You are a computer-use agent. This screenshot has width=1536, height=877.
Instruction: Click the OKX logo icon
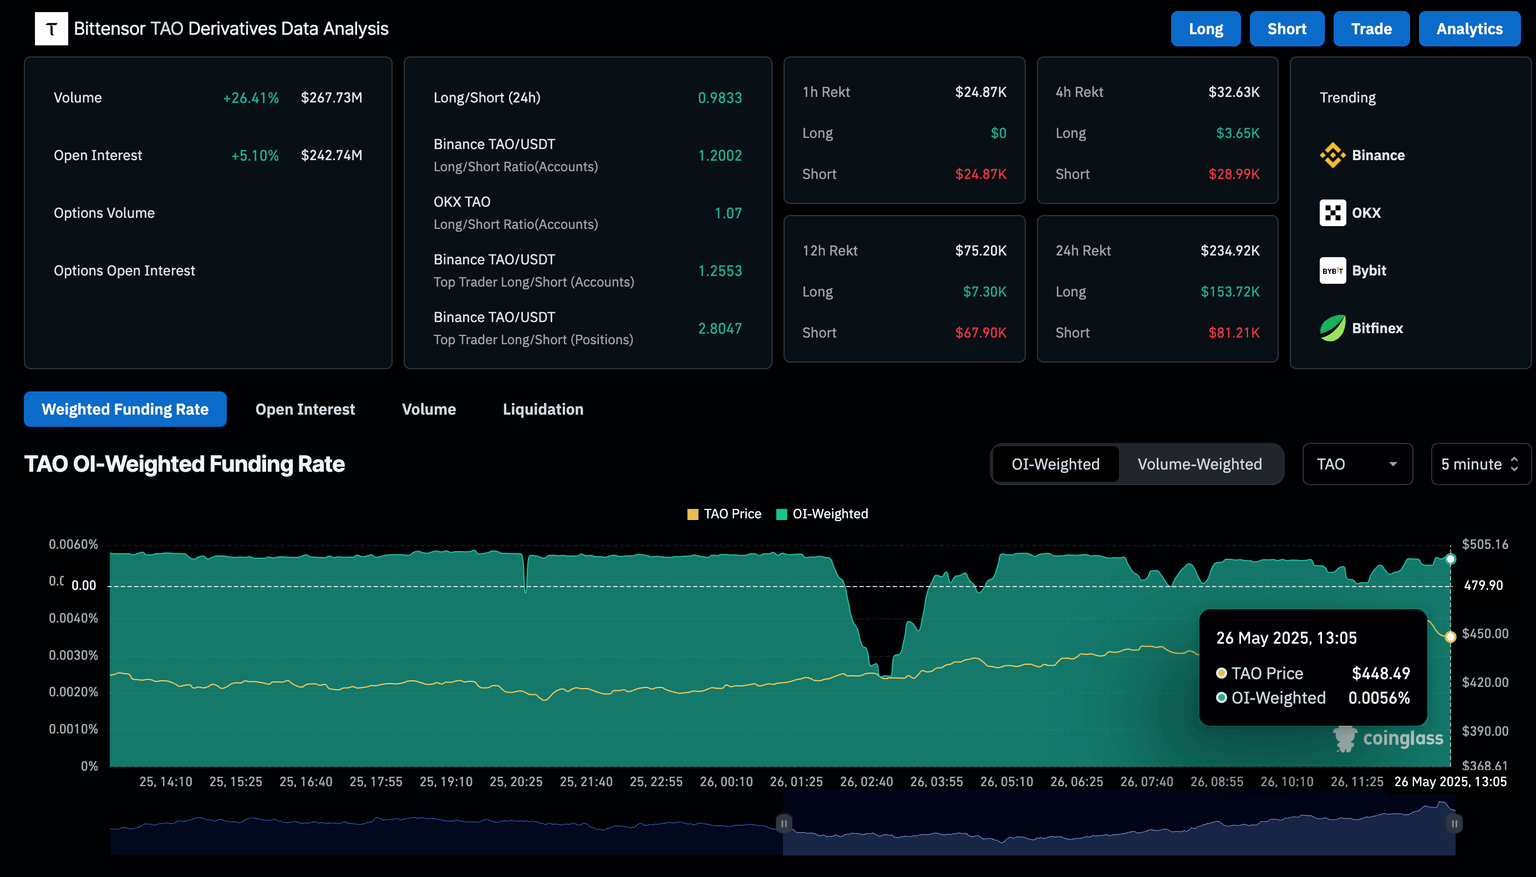(x=1332, y=213)
